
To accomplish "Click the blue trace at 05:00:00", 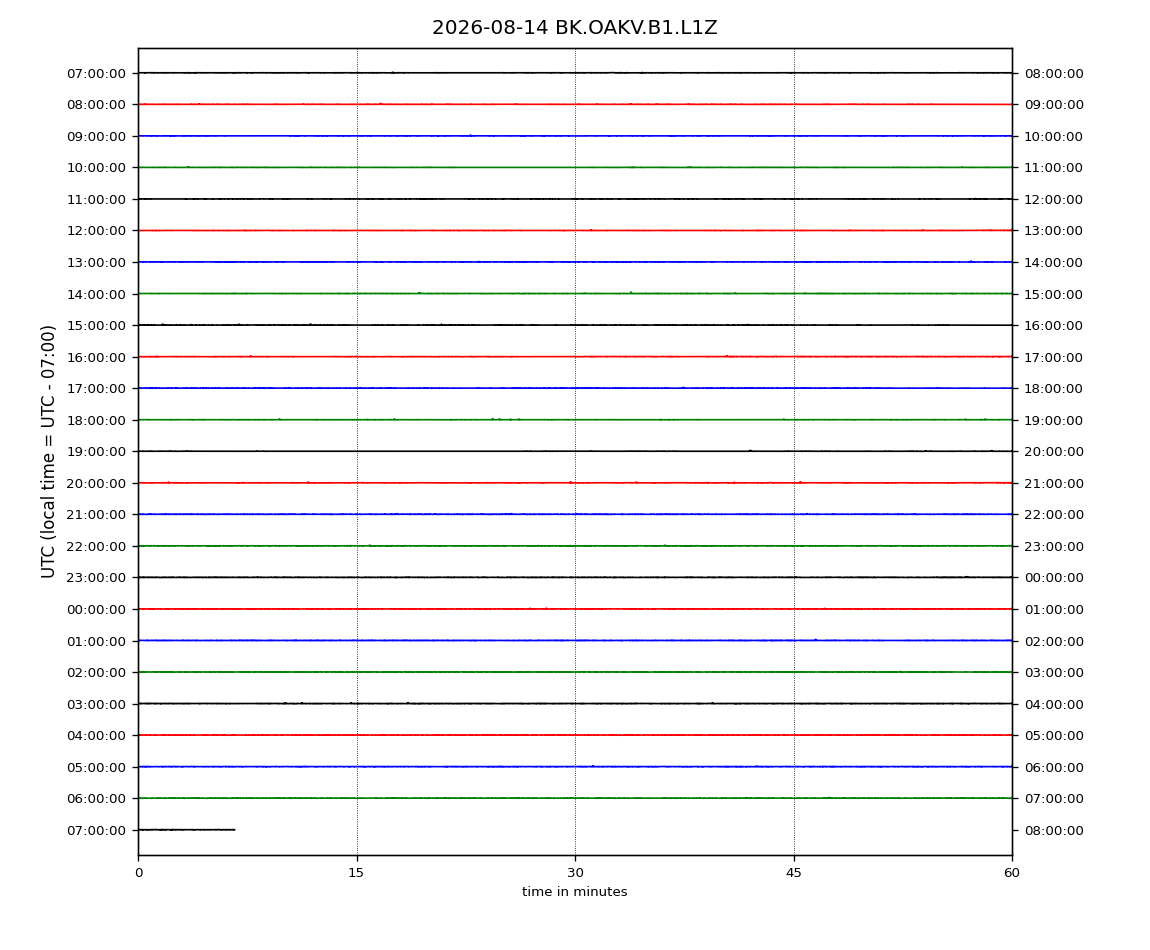I will [575, 767].
